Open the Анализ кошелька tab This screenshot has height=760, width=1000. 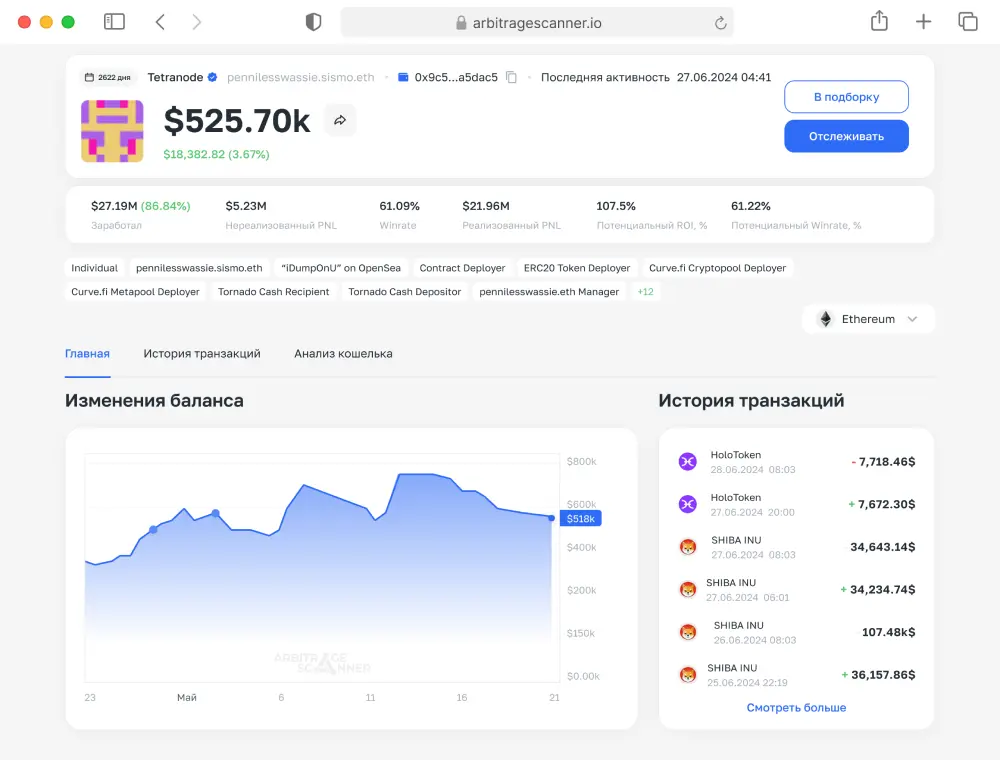[x=343, y=353]
